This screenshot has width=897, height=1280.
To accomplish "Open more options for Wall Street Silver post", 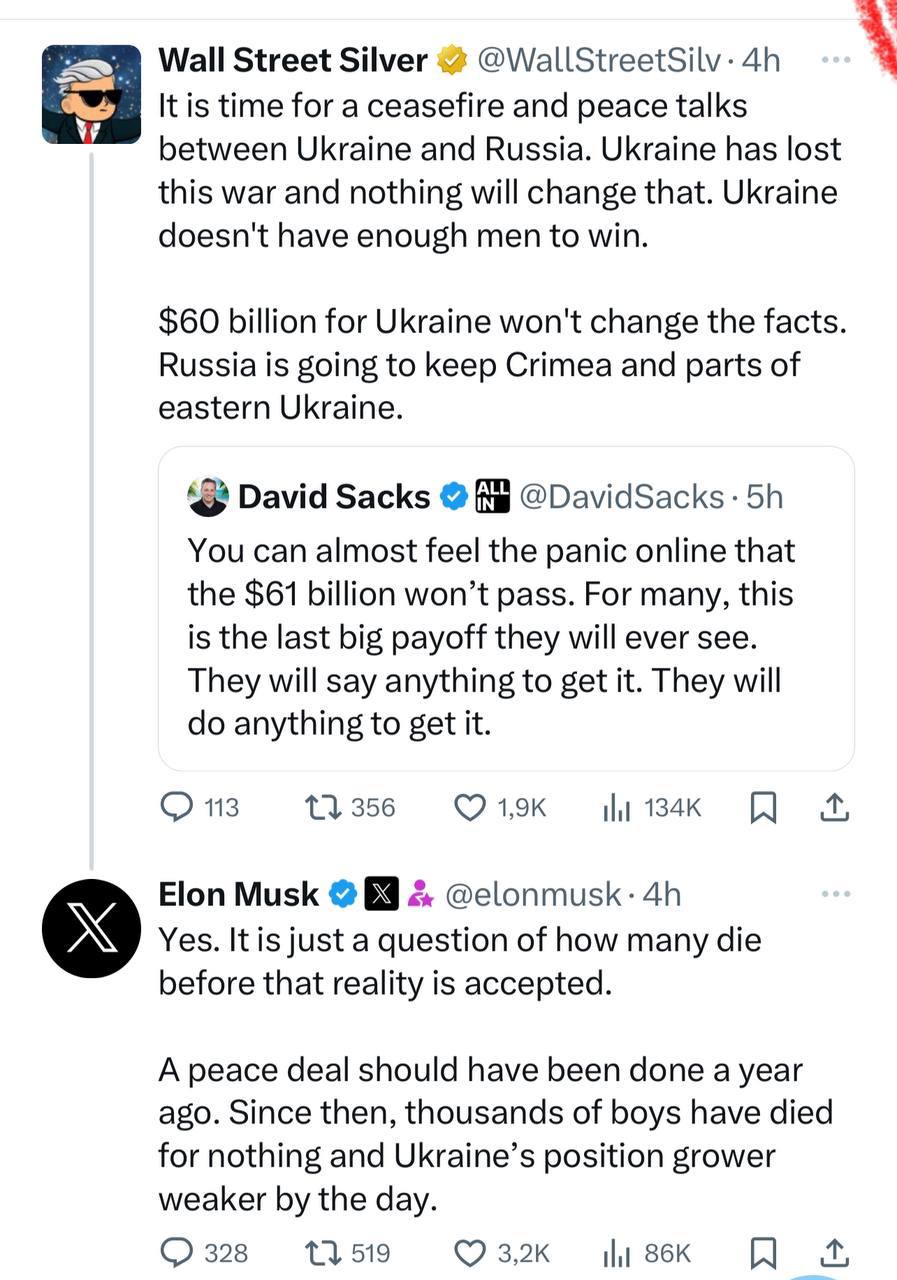I will pos(834,60).
